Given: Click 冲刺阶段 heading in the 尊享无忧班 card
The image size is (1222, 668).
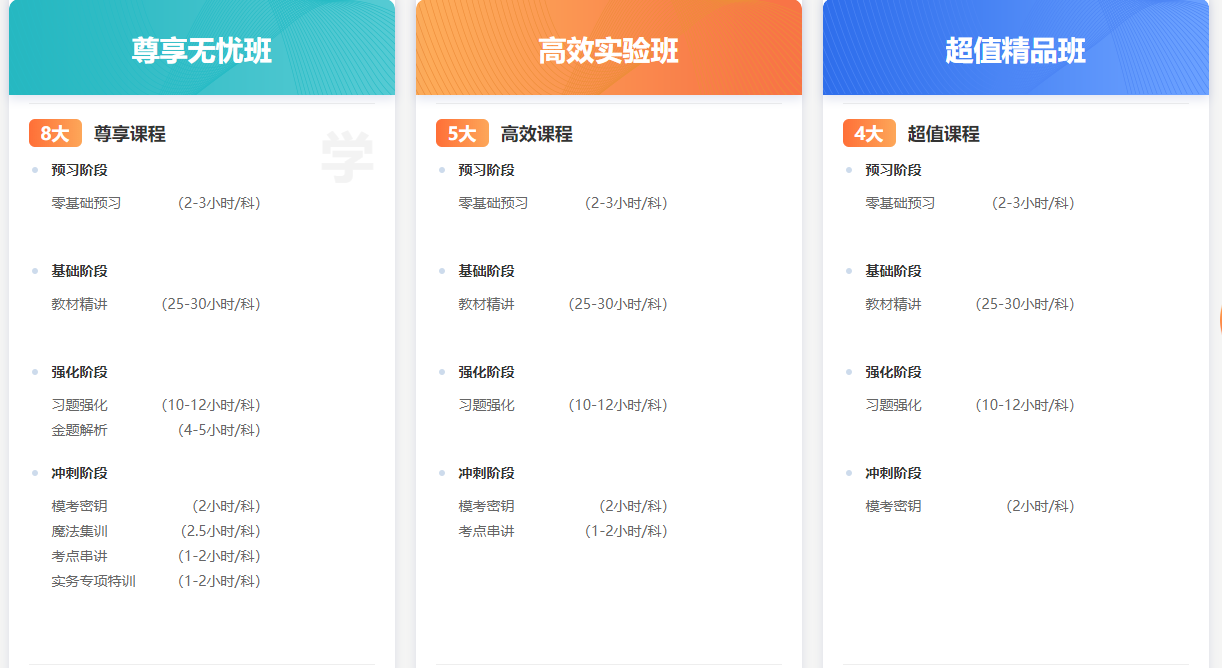Looking at the screenshot, I should pyautogui.click(x=80, y=473).
